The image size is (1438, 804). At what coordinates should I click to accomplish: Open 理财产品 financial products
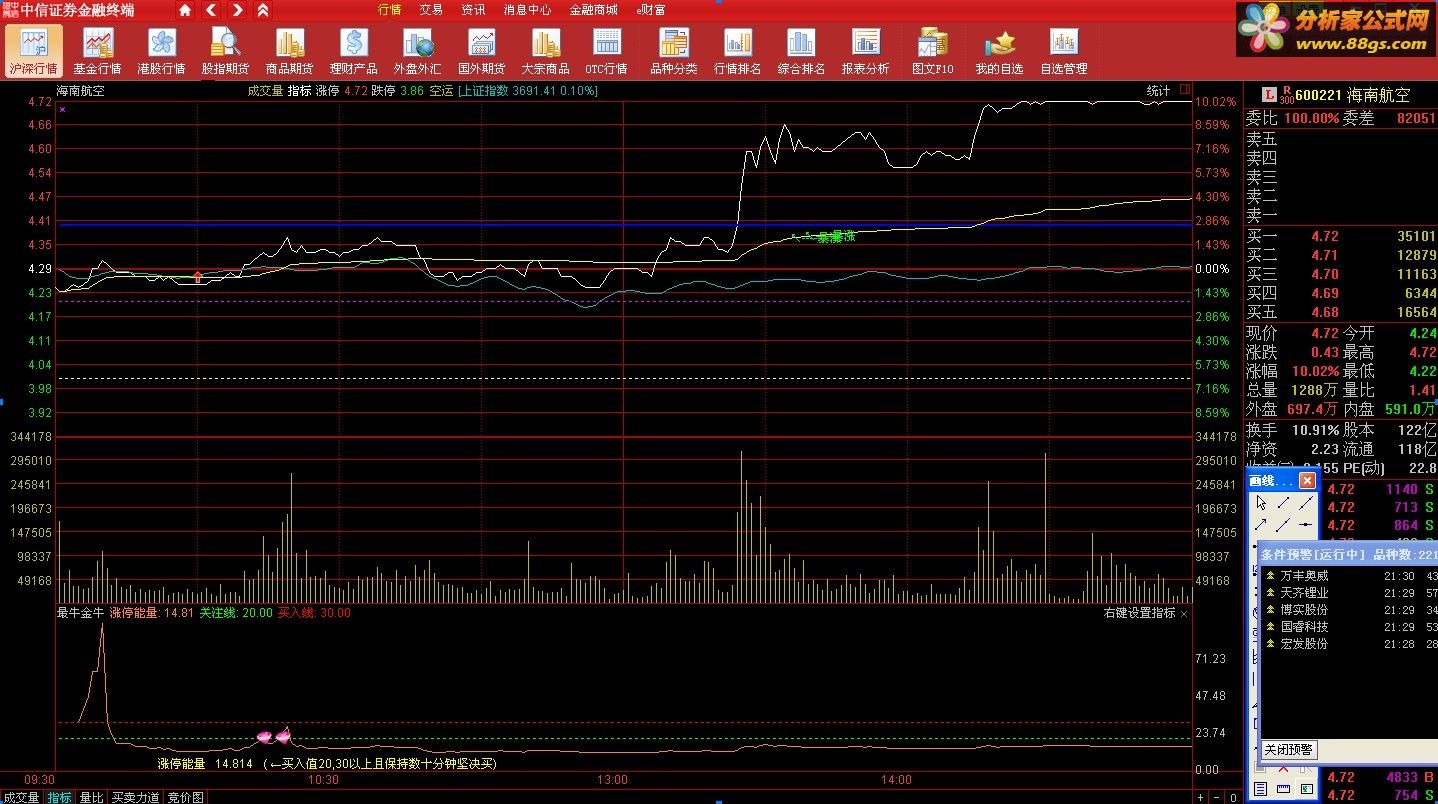pyautogui.click(x=353, y=52)
